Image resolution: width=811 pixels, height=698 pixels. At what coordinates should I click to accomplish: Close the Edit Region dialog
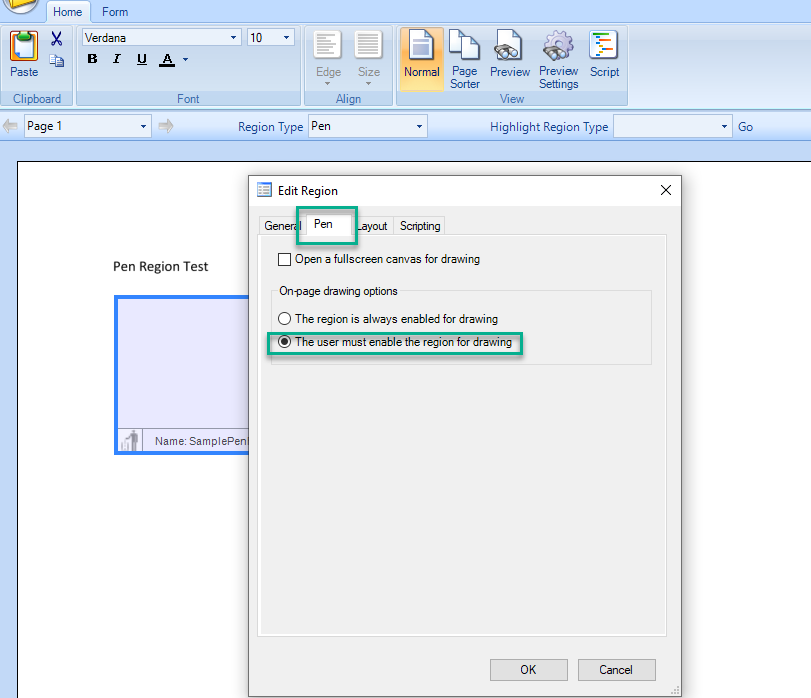point(666,190)
